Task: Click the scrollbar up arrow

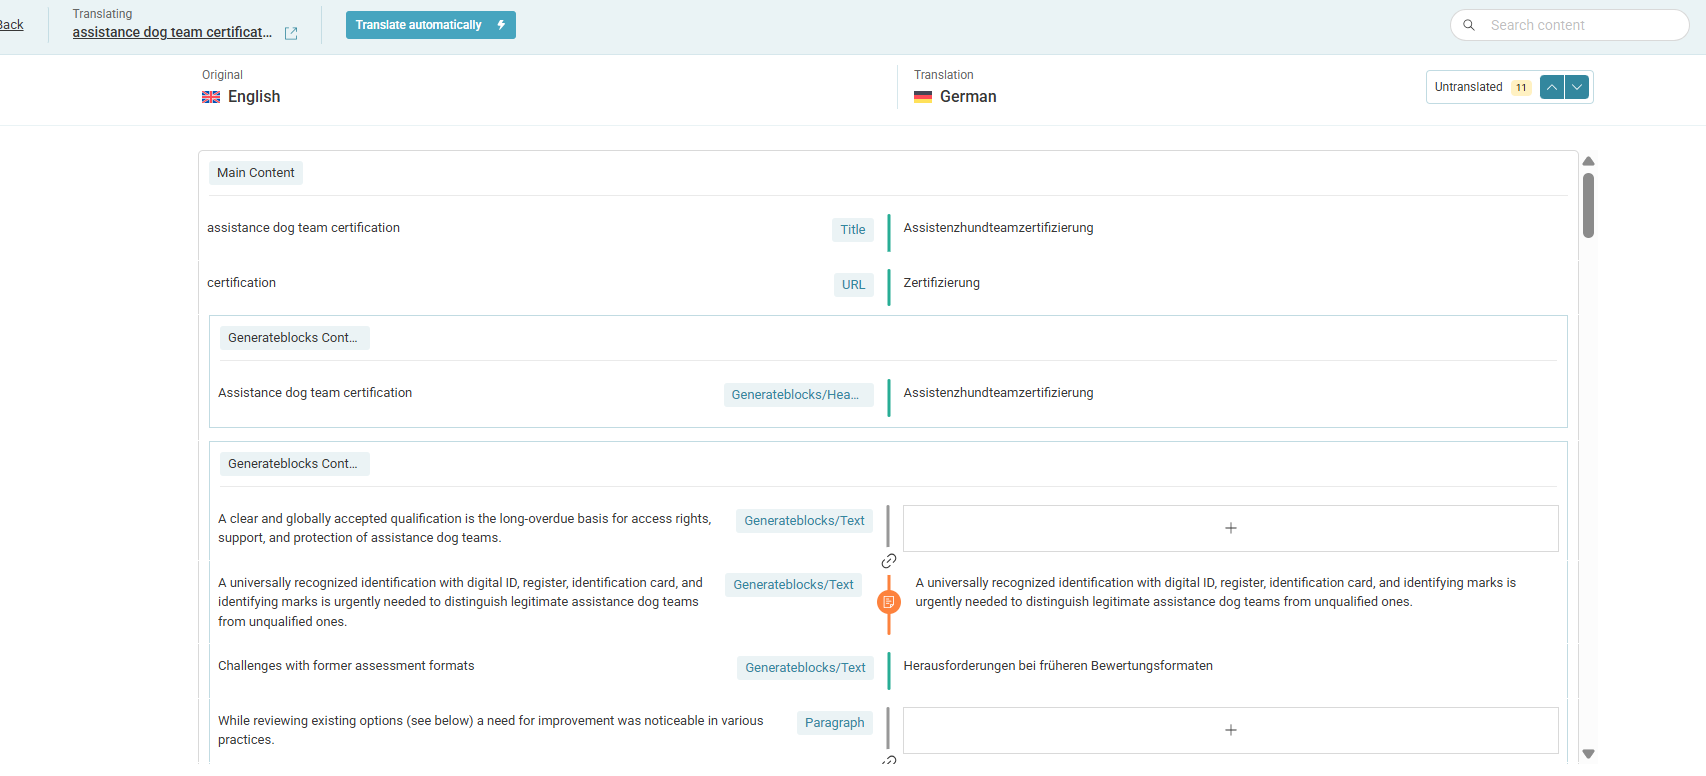Action: (x=1588, y=161)
